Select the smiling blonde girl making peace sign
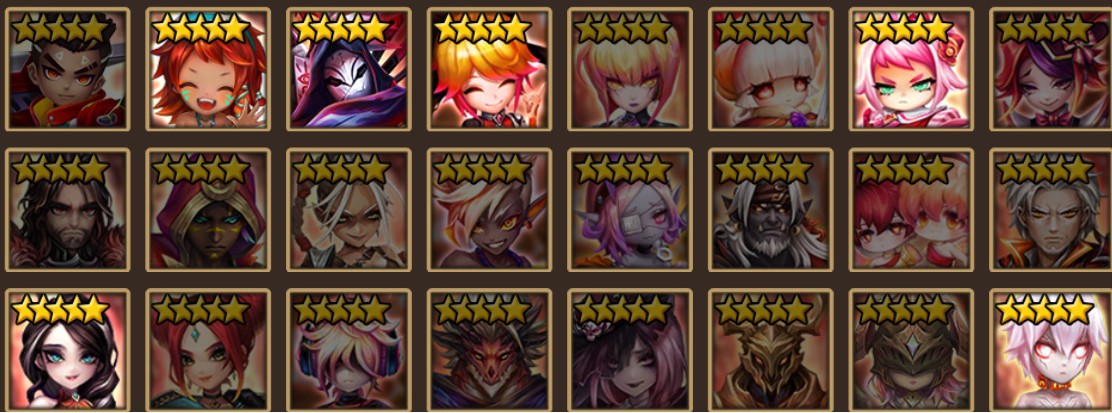 point(489,70)
